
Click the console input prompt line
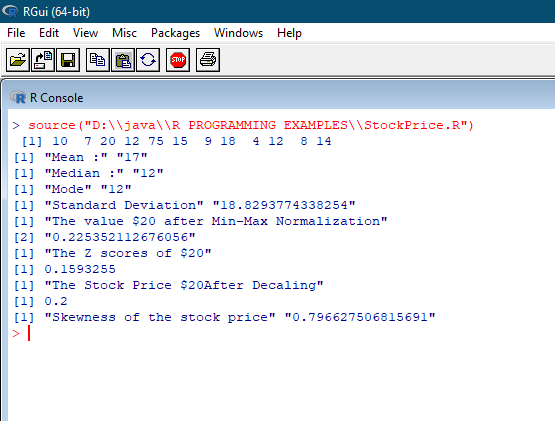21,333
